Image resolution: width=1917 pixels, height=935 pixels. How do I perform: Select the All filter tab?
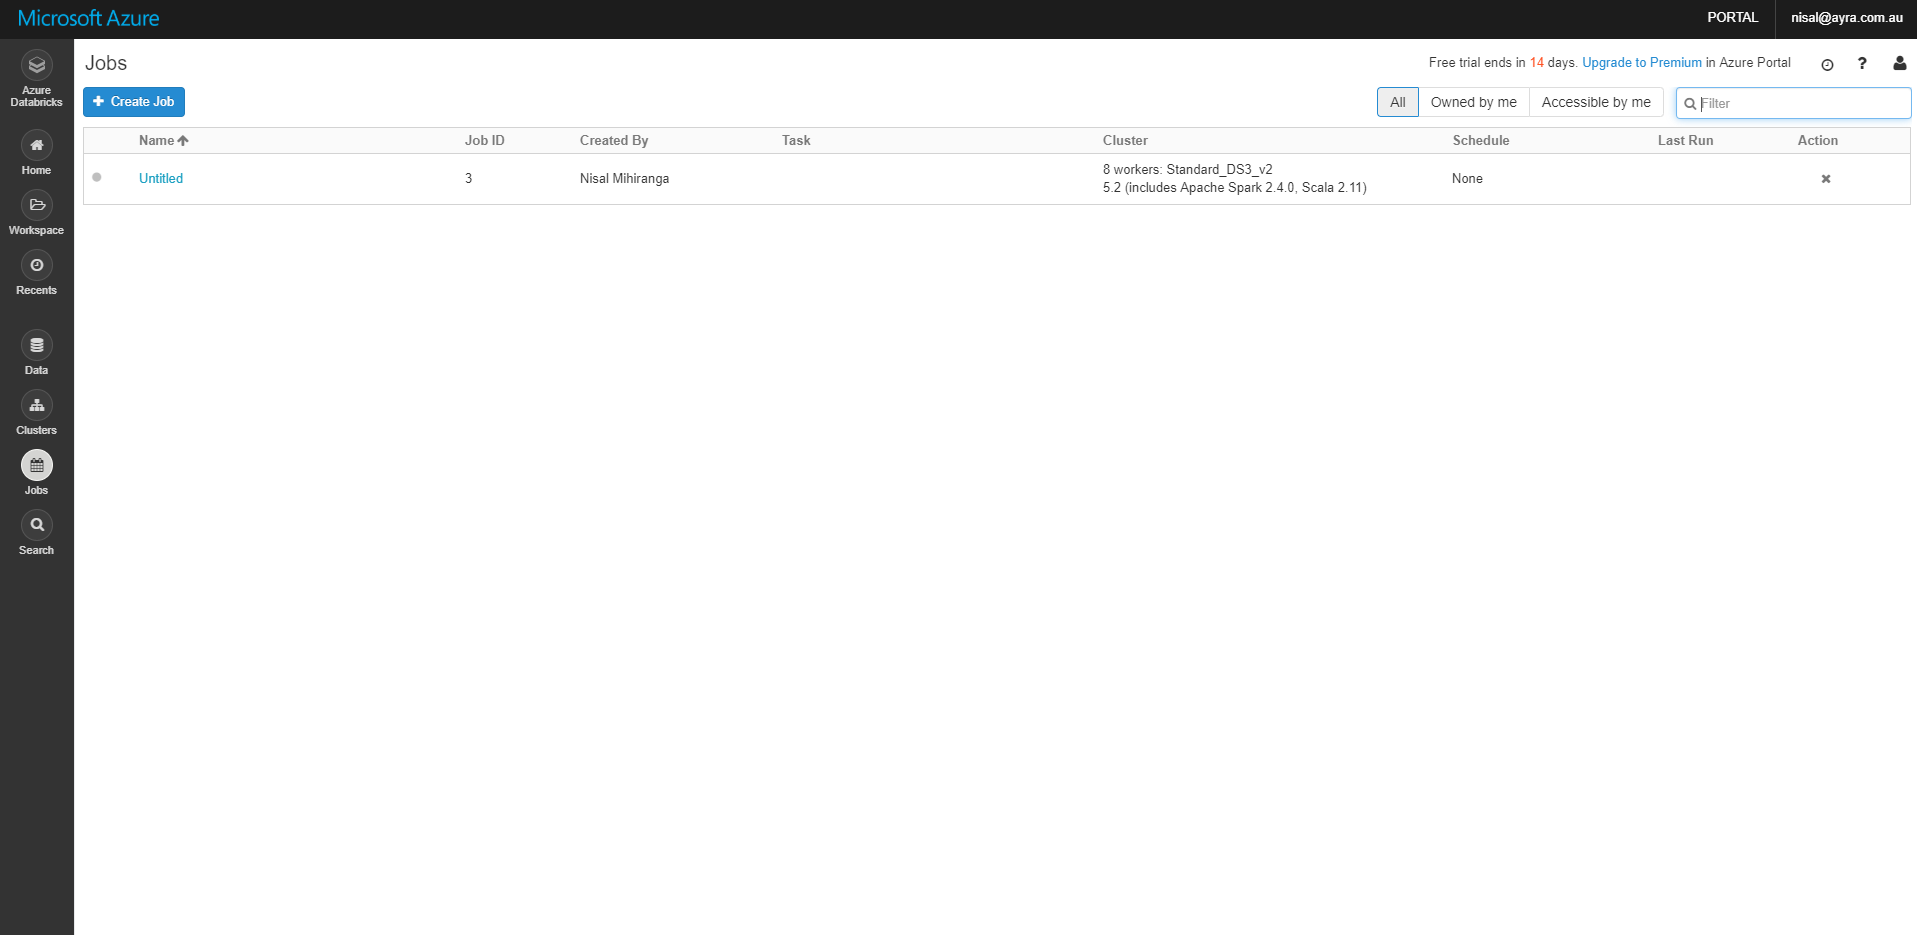[1398, 102]
